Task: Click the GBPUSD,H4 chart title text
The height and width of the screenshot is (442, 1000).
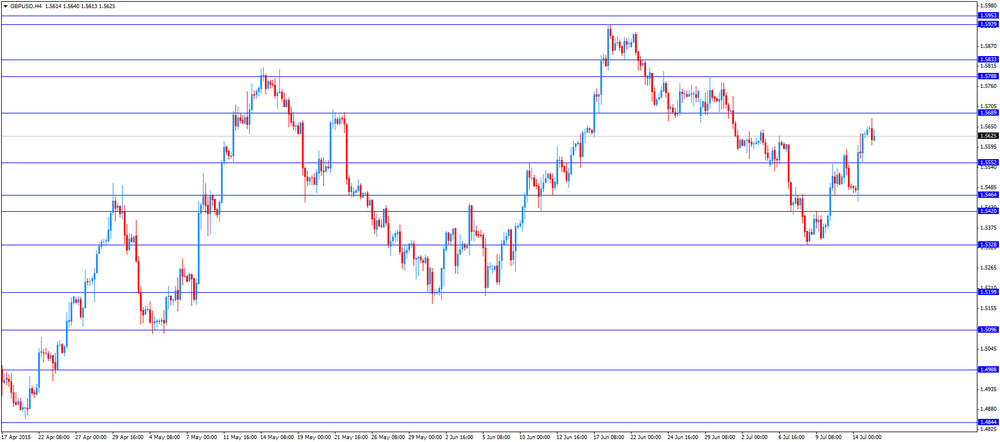Action: tap(26, 5)
